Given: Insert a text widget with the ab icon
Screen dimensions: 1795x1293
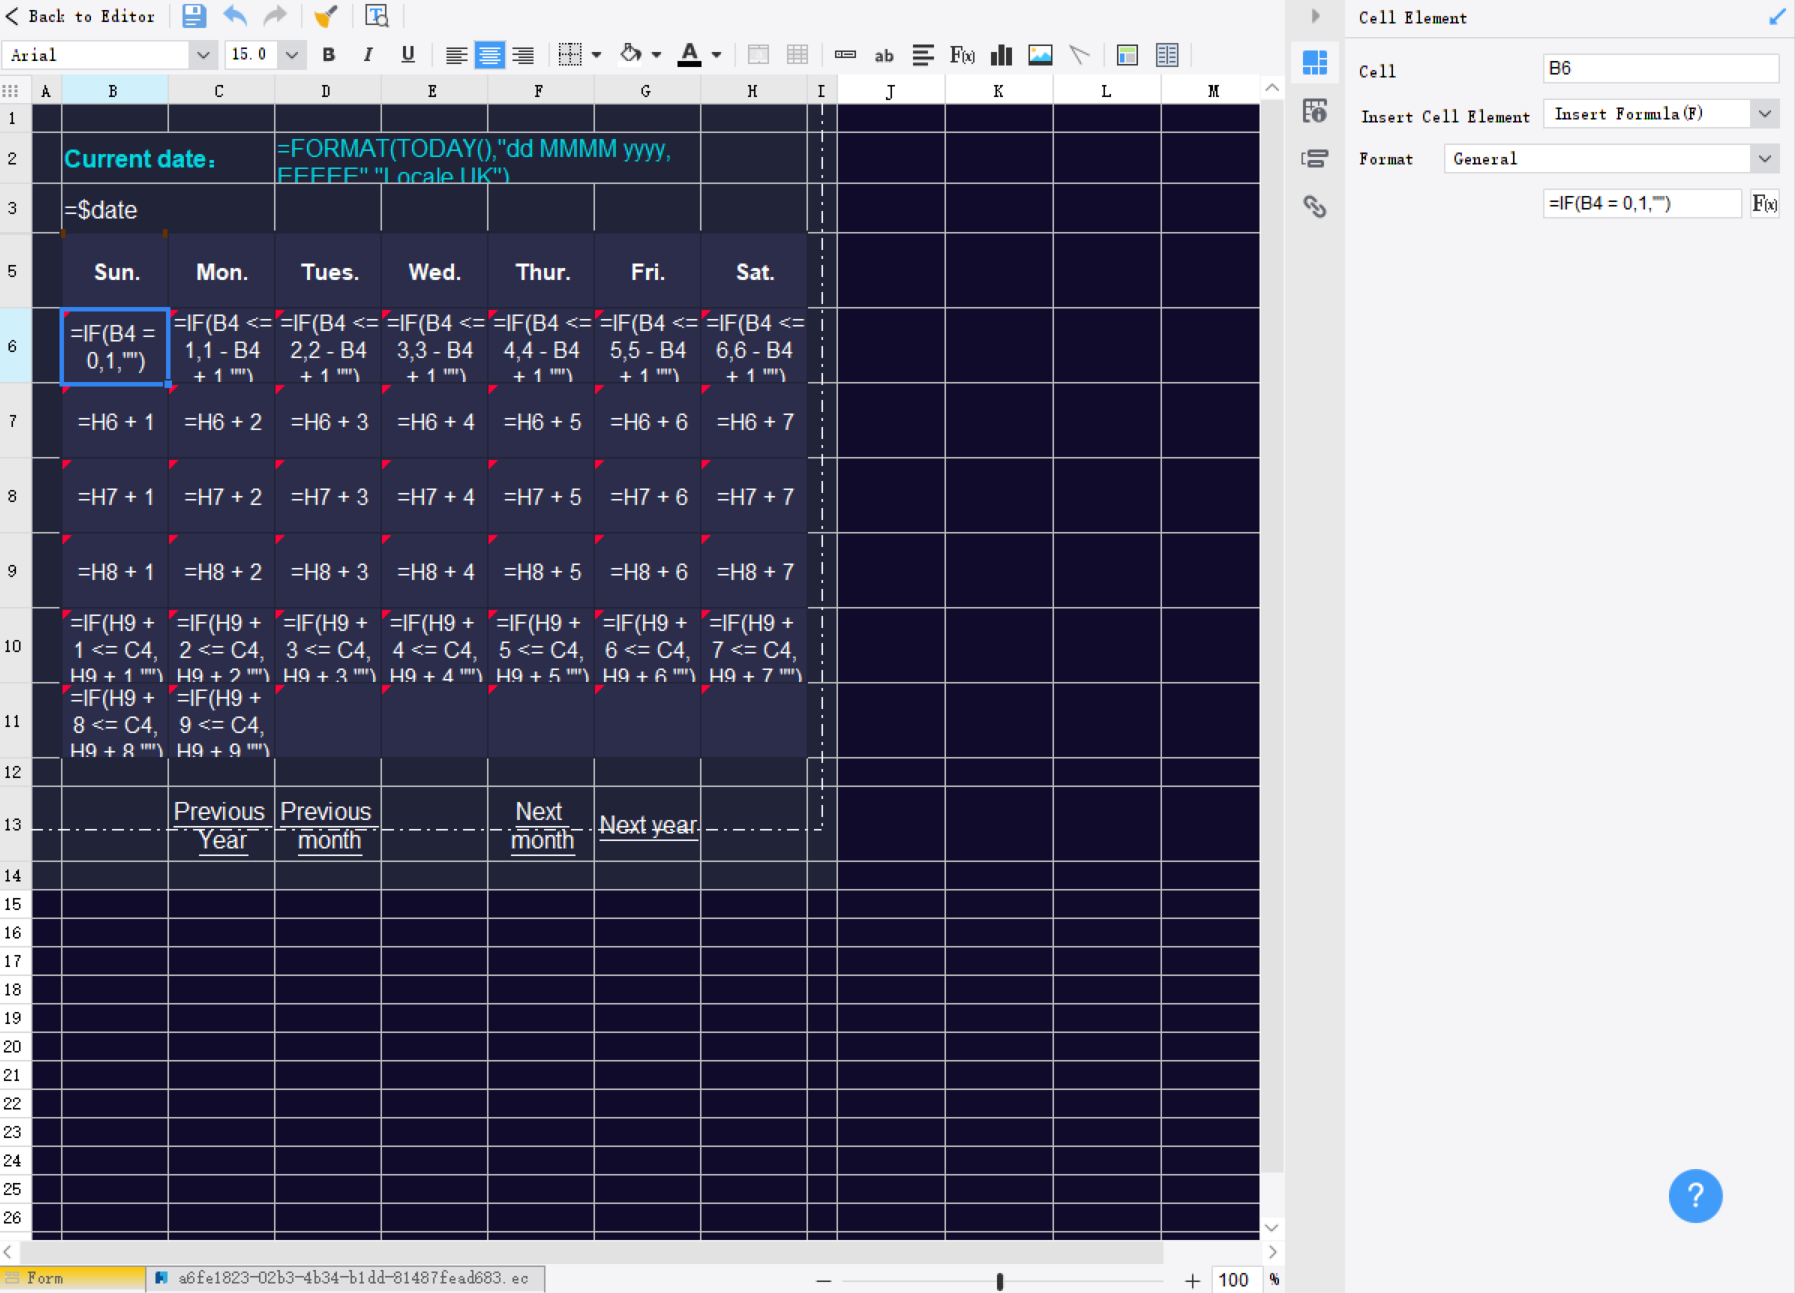Looking at the screenshot, I should pos(883,56).
